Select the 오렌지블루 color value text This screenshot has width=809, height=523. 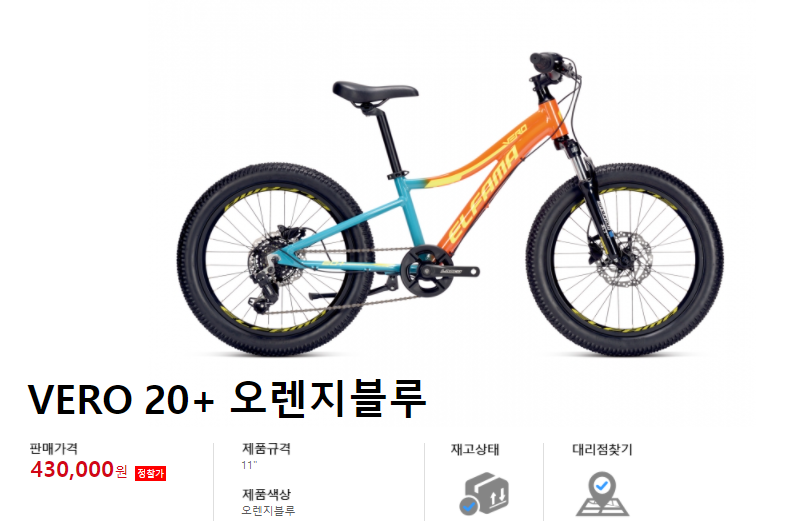[x=268, y=510]
